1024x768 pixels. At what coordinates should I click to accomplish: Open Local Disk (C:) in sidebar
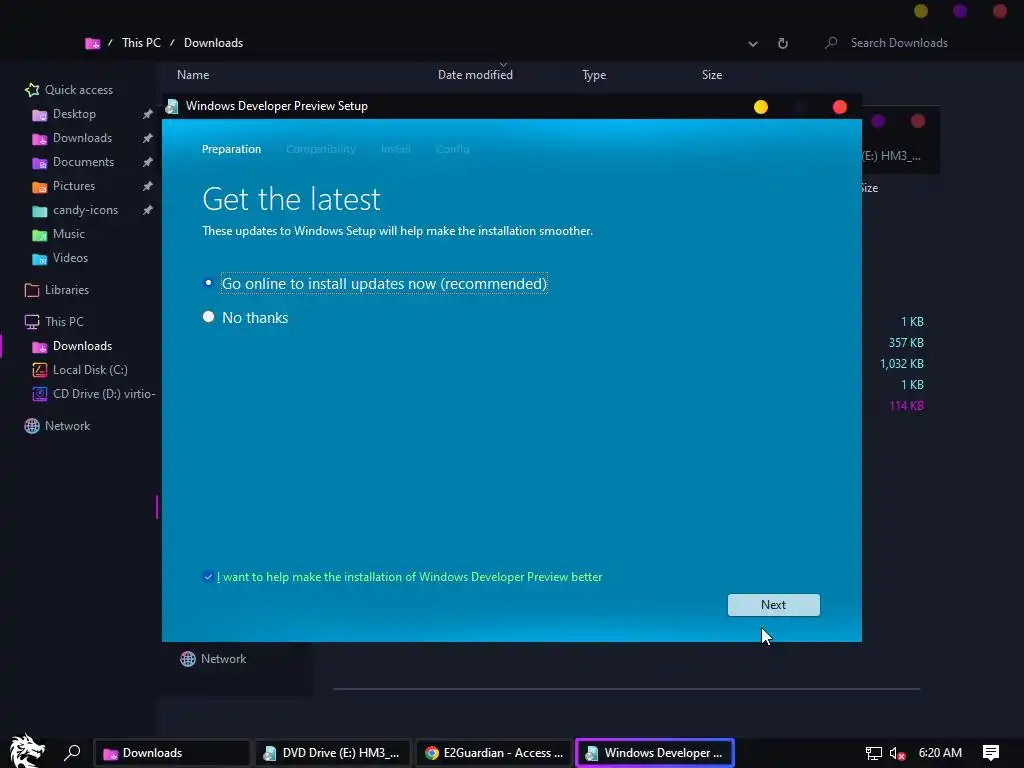pyautogui.click(x=90, y=370)
